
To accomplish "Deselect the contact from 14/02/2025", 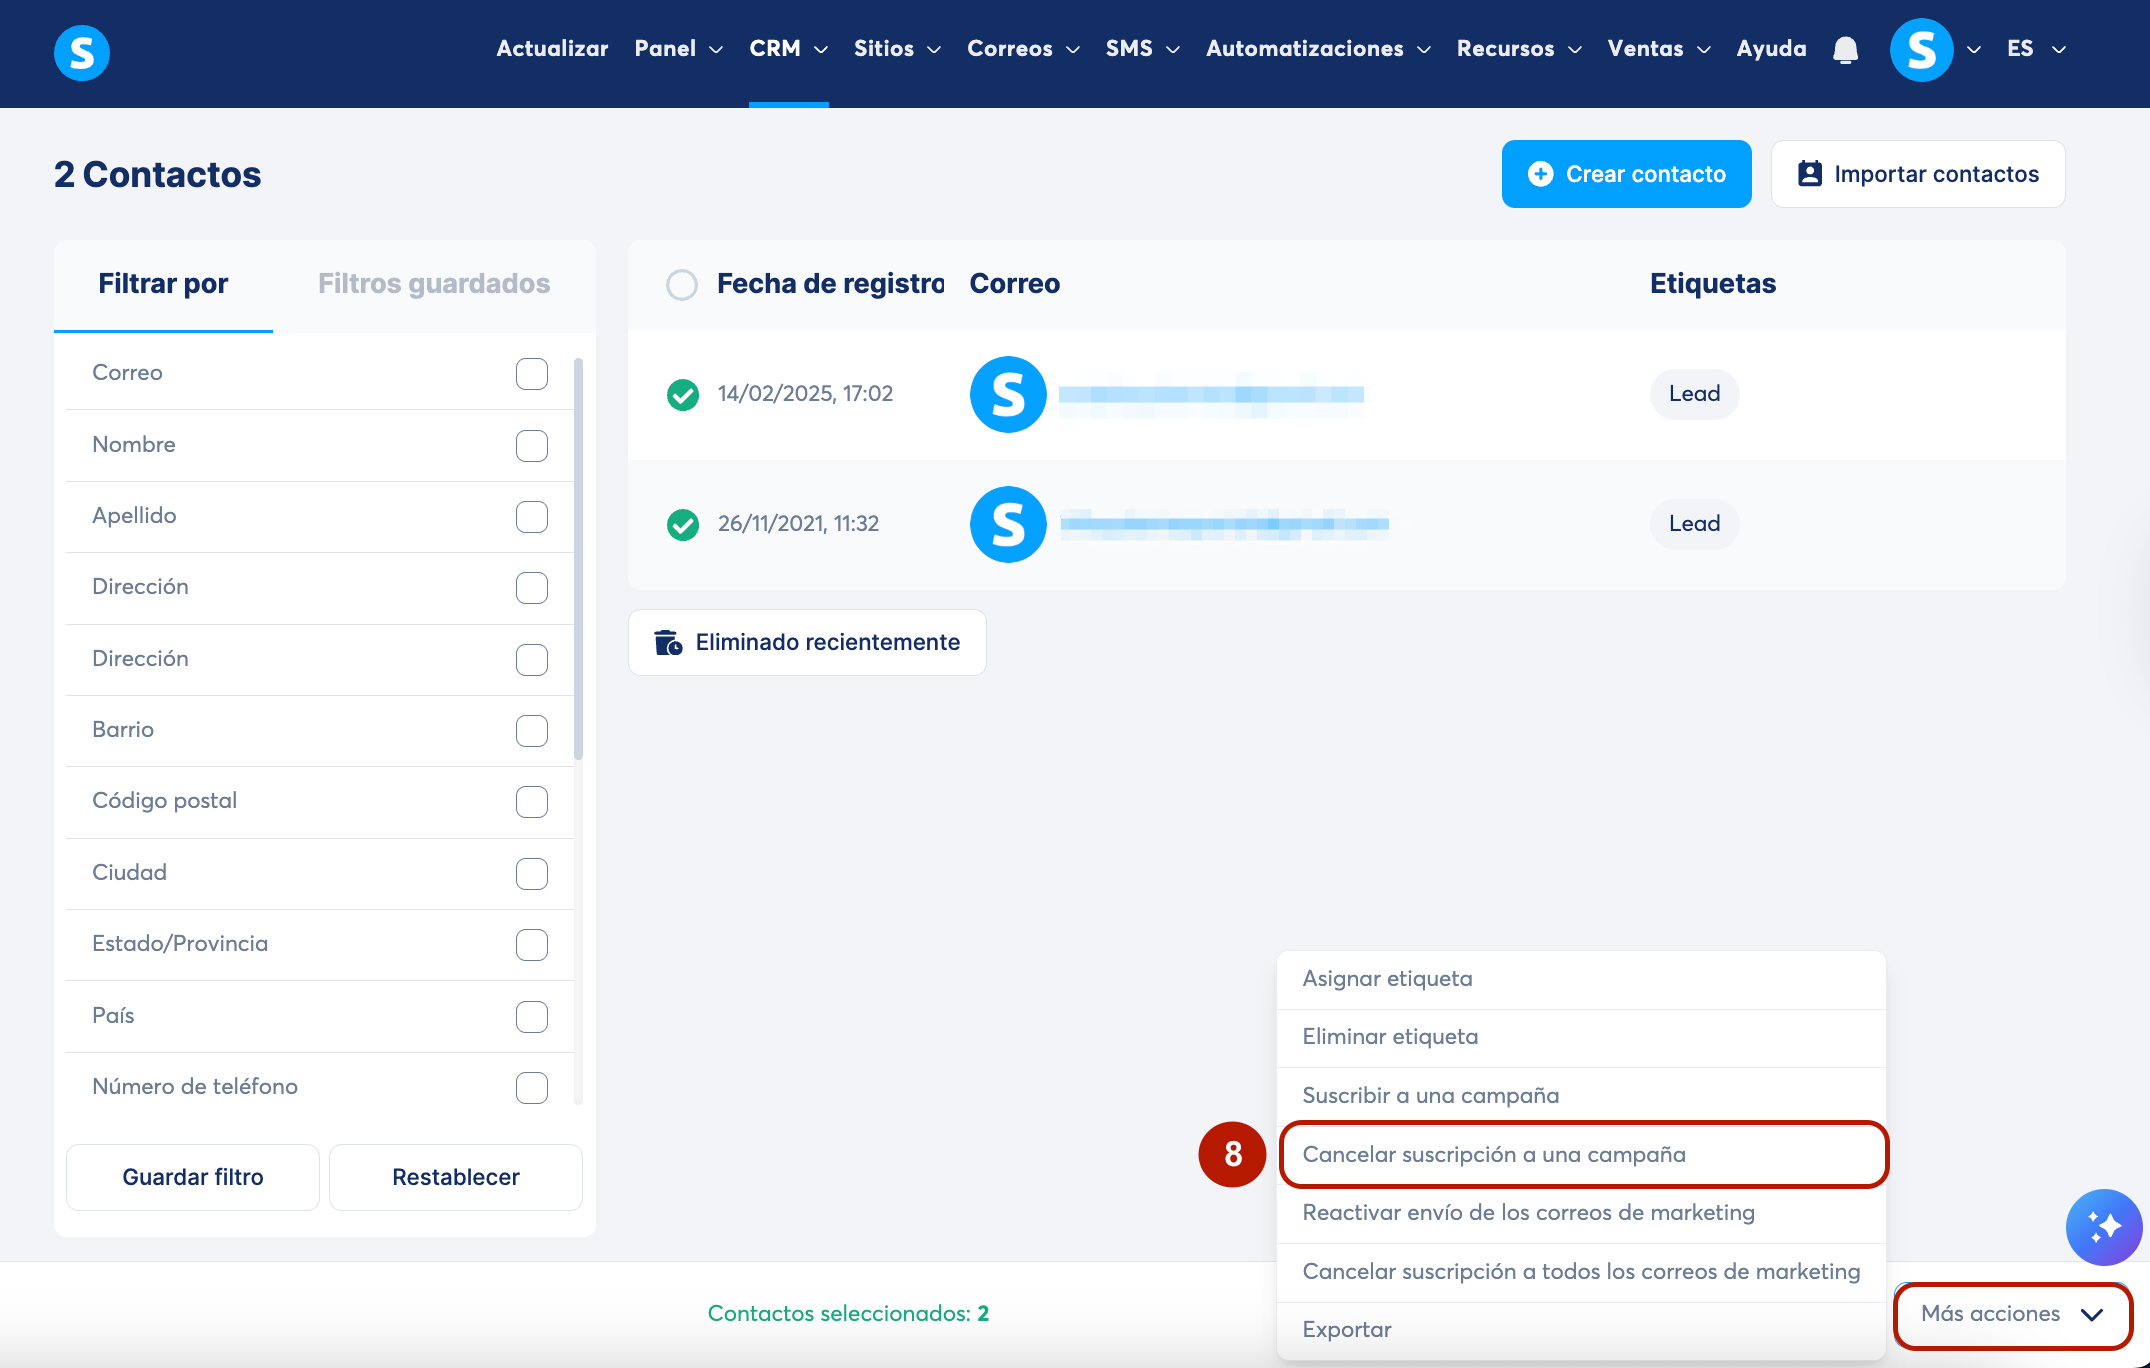I will pyautogui.click(x=683, y=394).
